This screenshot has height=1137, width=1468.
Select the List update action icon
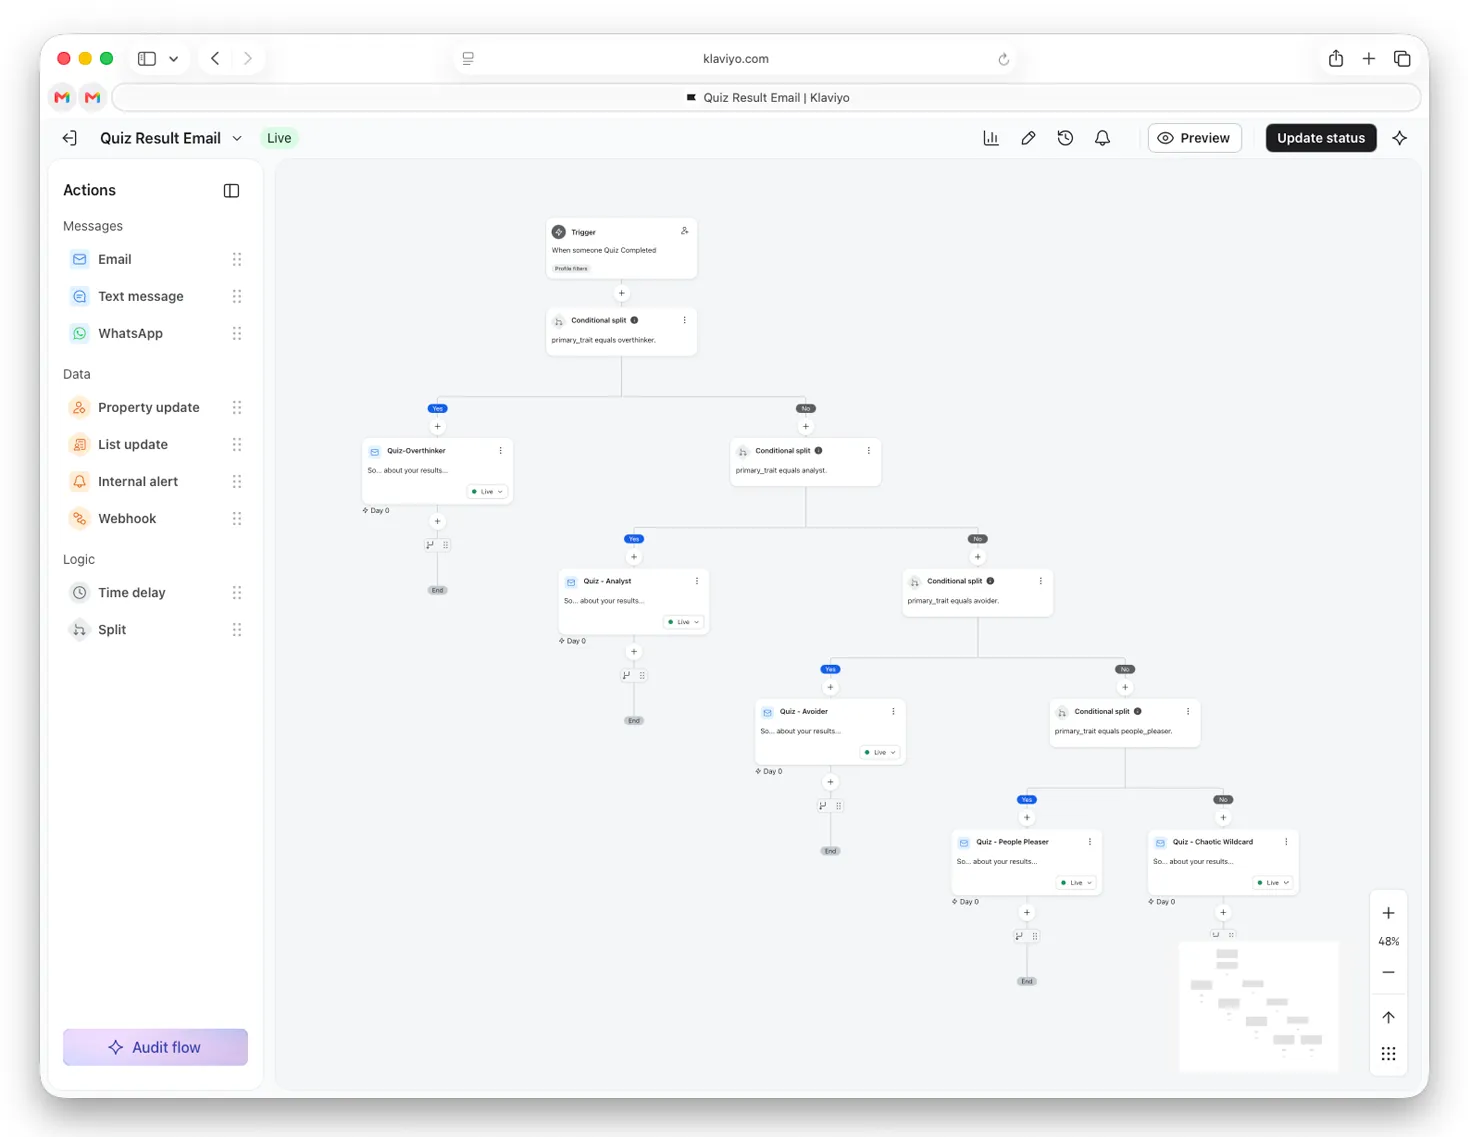coord(79,444)
